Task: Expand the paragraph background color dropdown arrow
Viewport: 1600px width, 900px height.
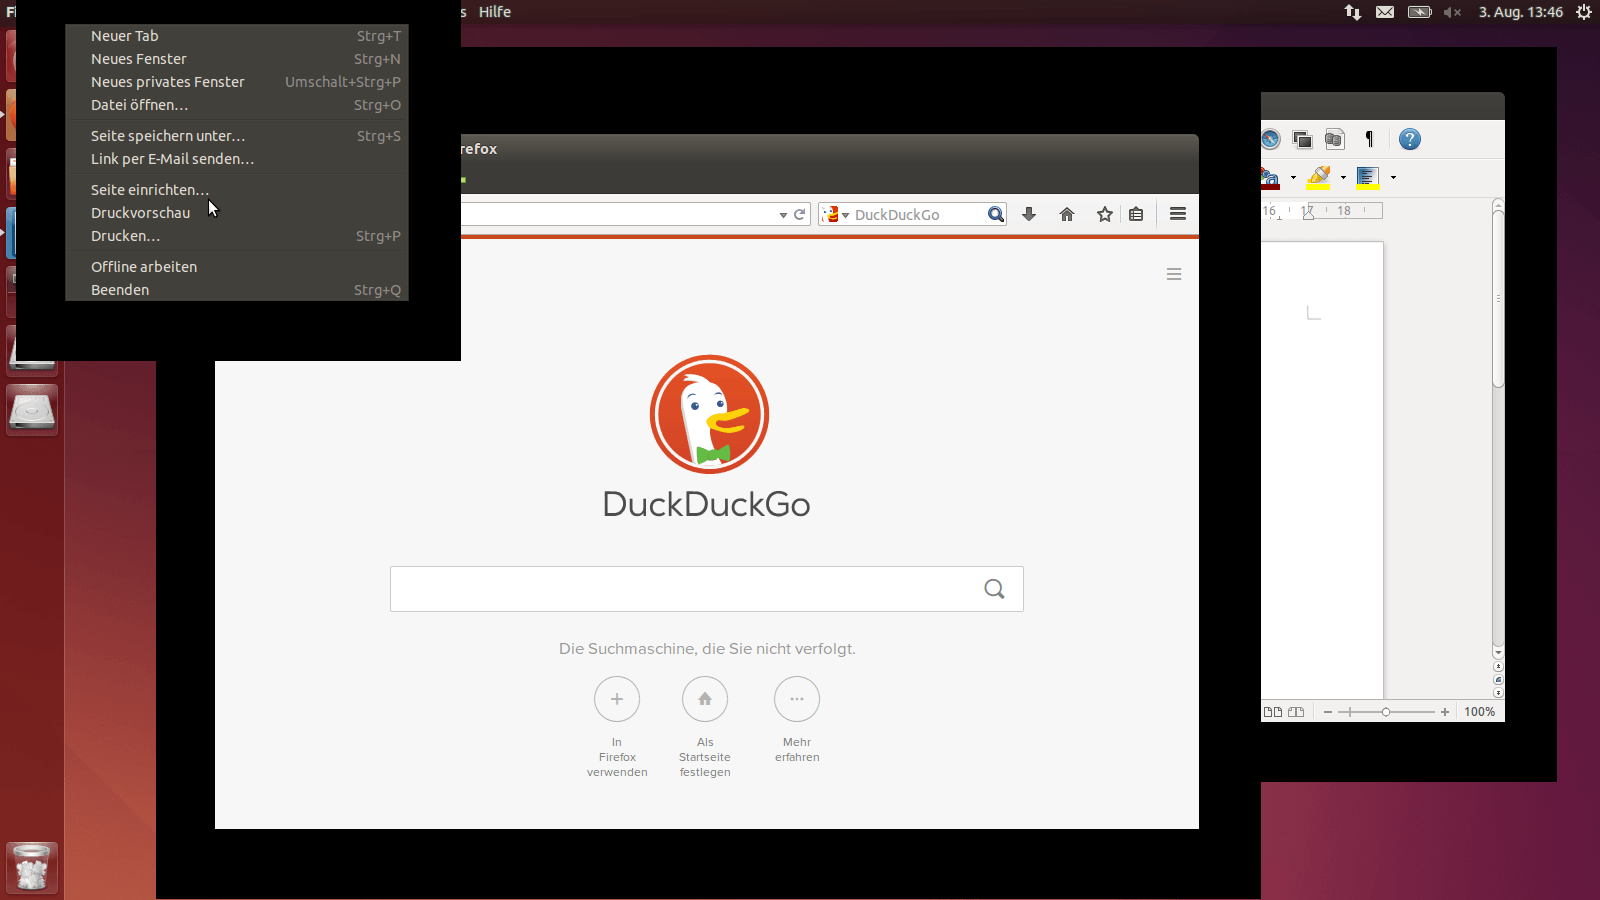Action: coord(1393,178)
